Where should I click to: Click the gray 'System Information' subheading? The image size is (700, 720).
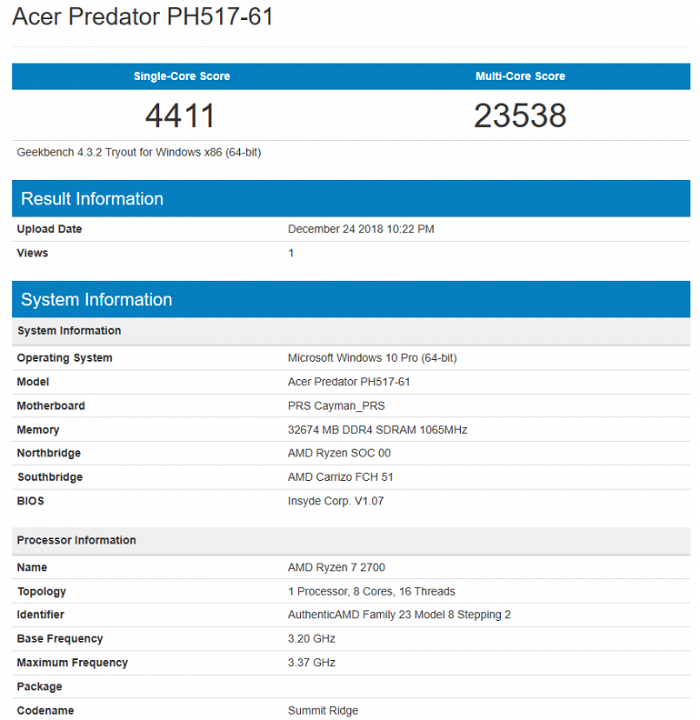point(351,331)
